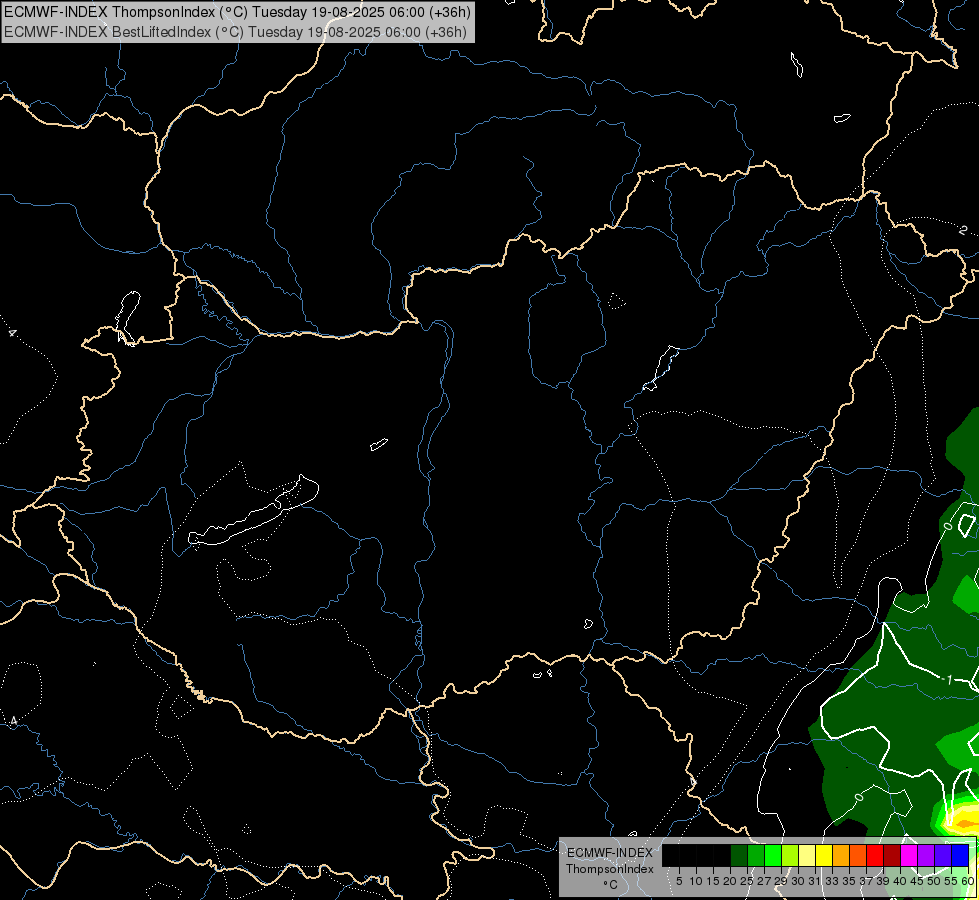Click legend tick value 10
The width and height of the screenshot is (979, 900).
pos(696,881)
